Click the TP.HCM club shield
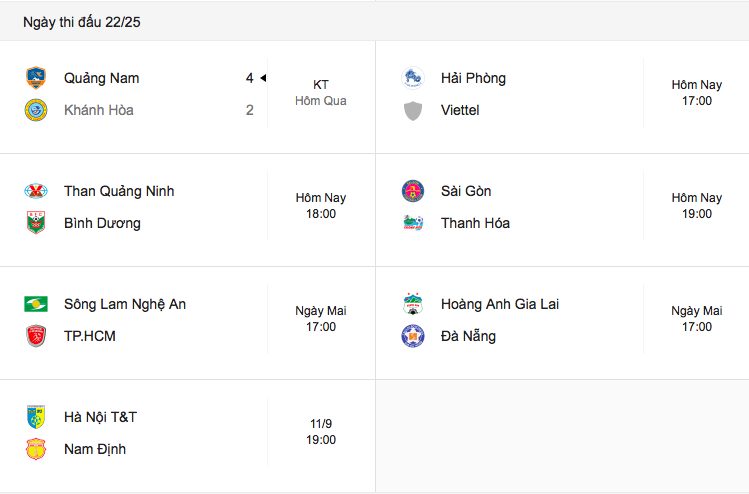 pyautogui.click(x=36, y=336)
